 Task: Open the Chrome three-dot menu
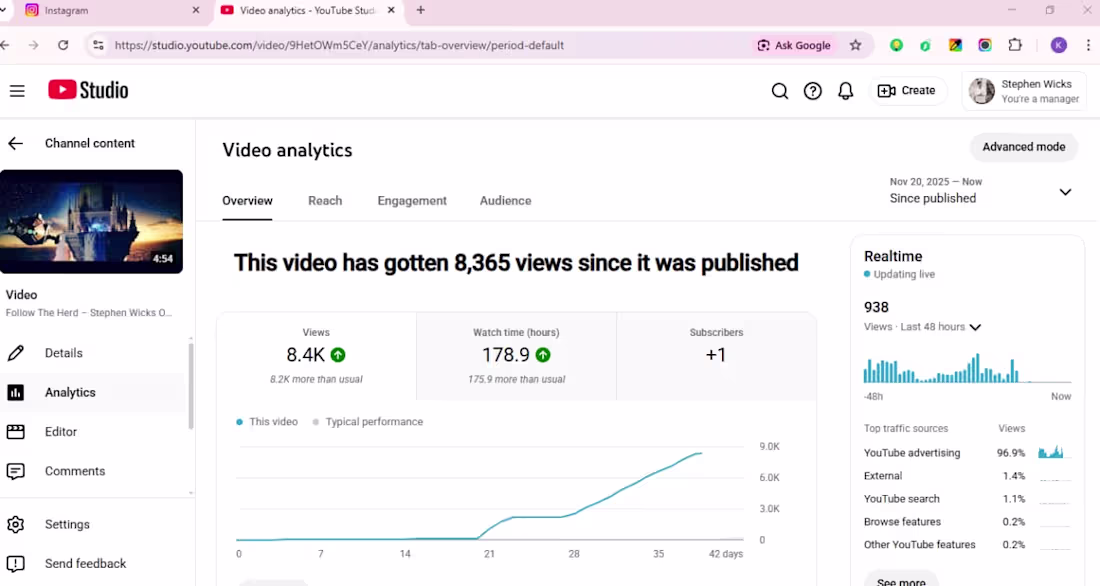coord(1088,45)
